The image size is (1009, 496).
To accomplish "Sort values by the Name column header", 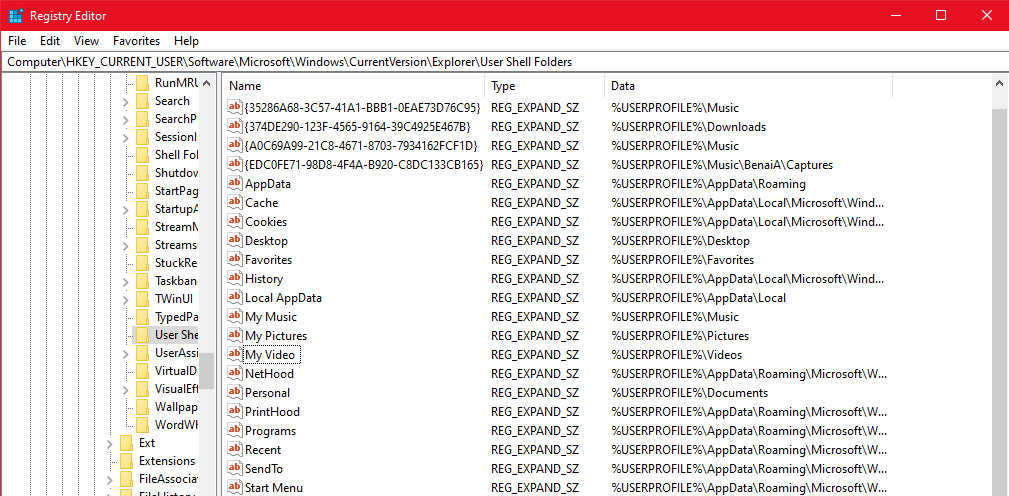I will (353, 86).
